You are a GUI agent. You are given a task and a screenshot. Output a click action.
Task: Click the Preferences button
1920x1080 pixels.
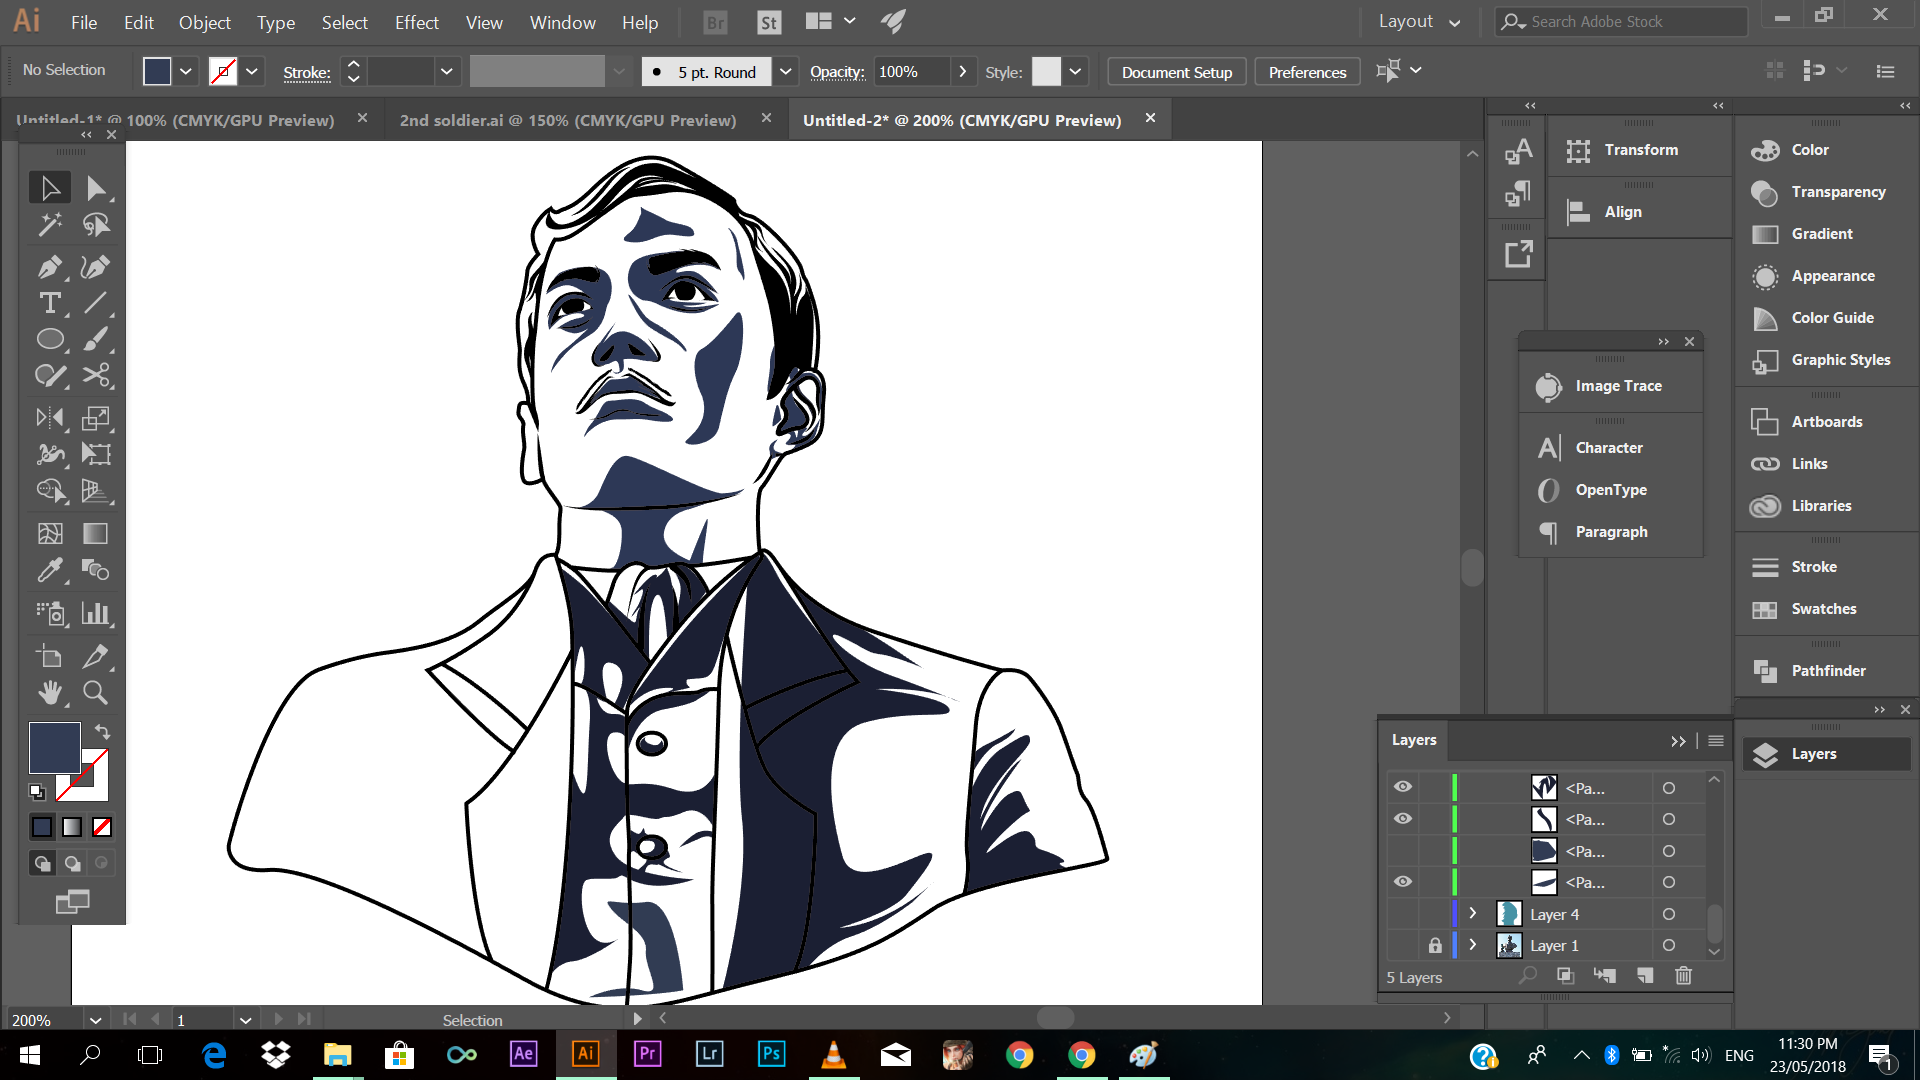click(1307, 72)
